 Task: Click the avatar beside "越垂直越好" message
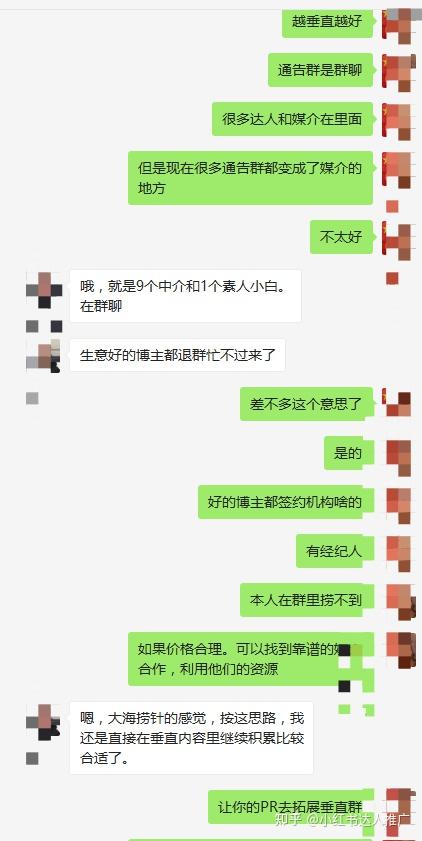click(398, 24)
